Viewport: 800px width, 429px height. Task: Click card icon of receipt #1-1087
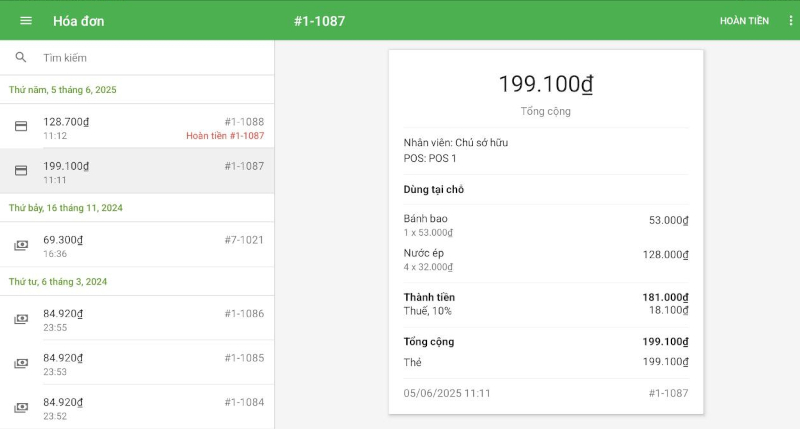pyautogui.click(x=21, y=171)
